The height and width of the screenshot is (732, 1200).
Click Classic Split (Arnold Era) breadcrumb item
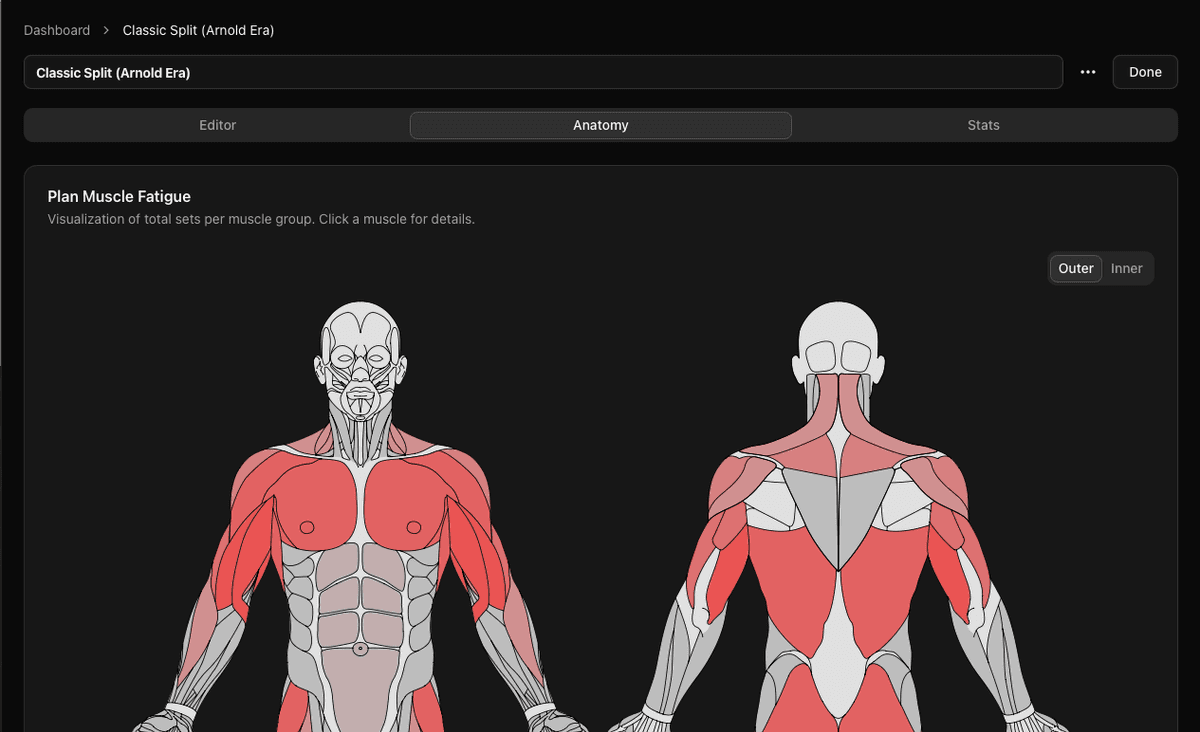[x=198, y=30]
